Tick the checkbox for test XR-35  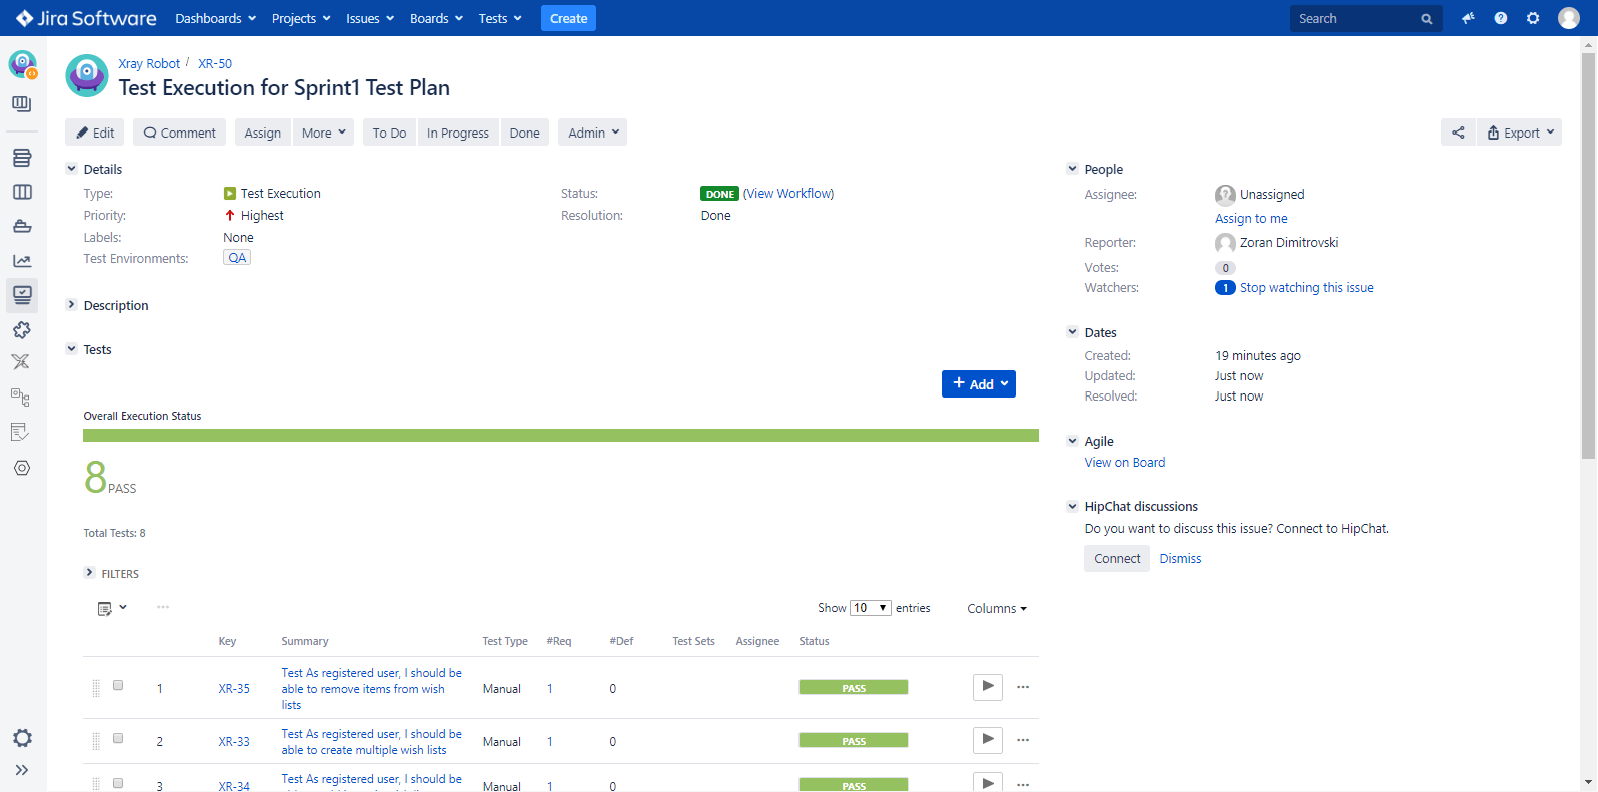coord(118,685)
